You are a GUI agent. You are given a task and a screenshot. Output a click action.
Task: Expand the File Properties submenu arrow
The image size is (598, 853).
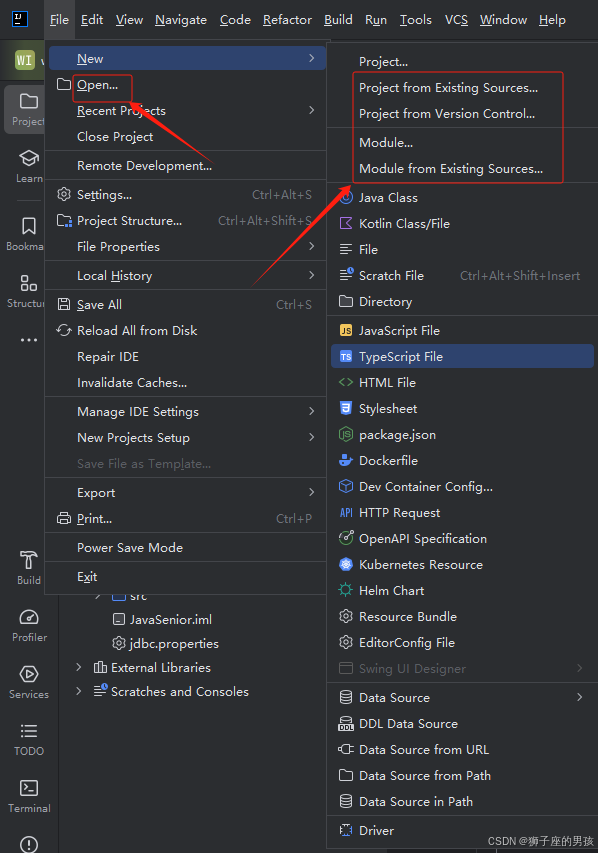pyautogui.click(x=311, y=246)
